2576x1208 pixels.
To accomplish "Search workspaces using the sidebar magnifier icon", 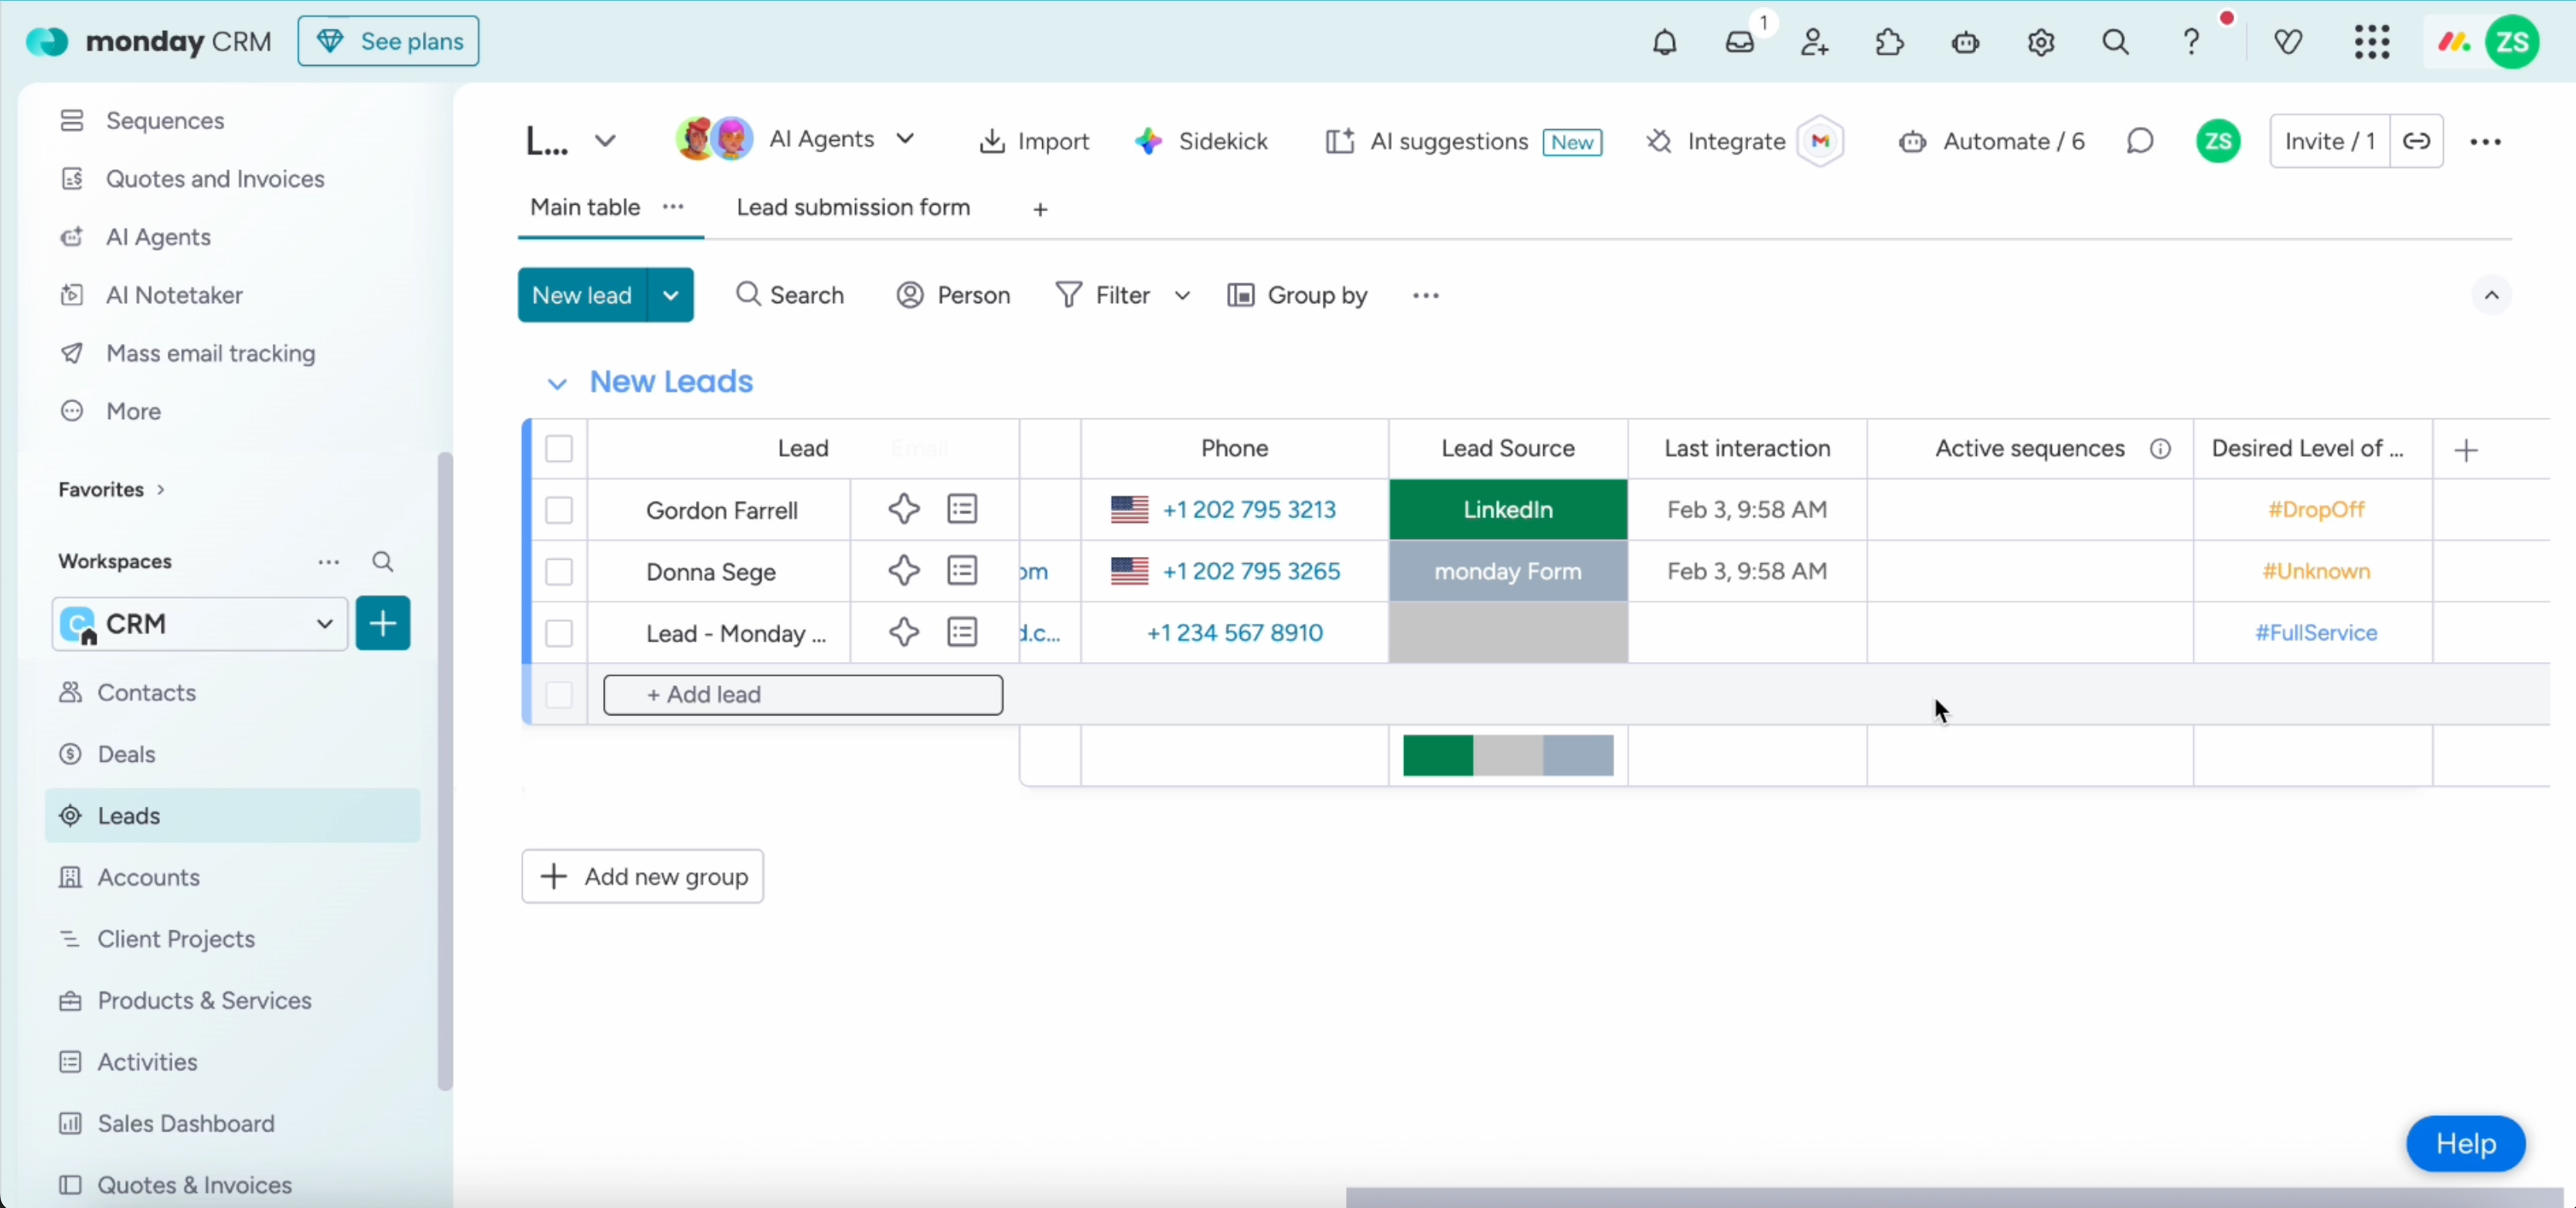I will point(382,562).
